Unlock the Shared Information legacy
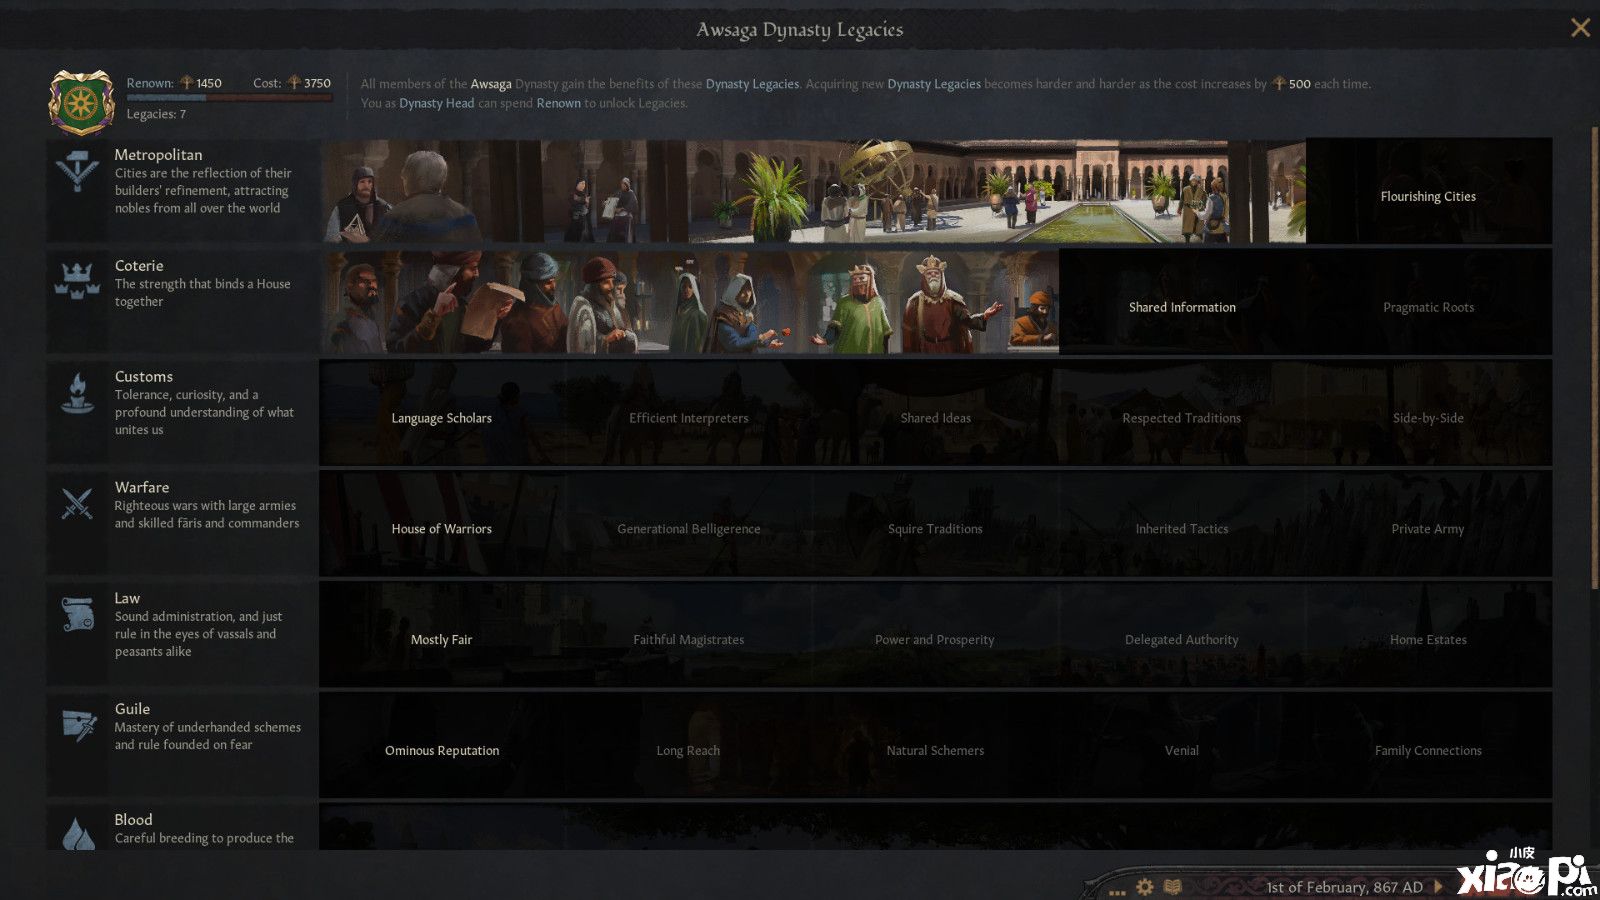Image resolution: width=1600 pixels, height=900 pixels. coord(1182,302)
